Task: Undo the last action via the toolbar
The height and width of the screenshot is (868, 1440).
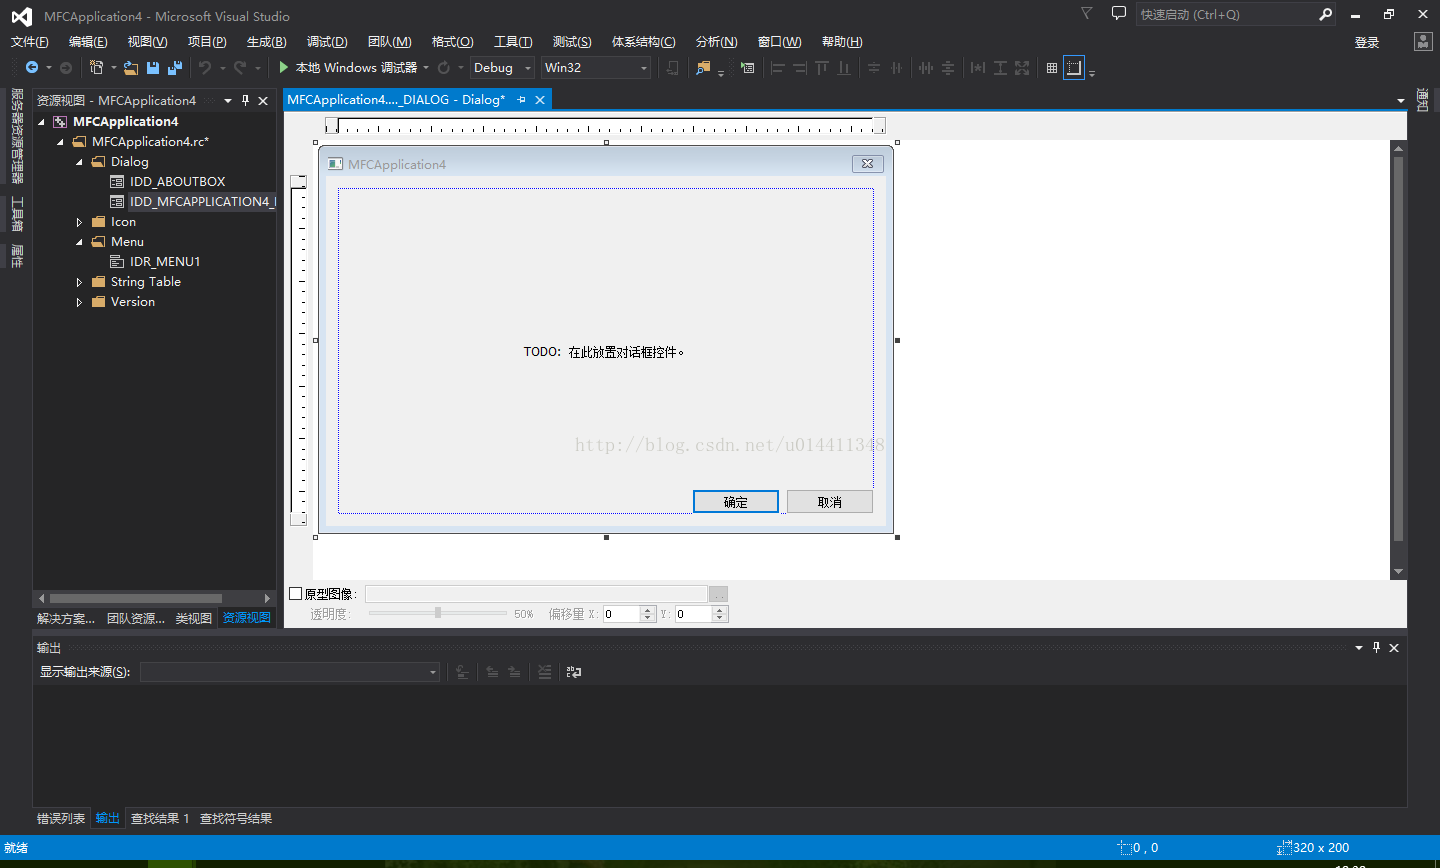Action: click(204, 67)
